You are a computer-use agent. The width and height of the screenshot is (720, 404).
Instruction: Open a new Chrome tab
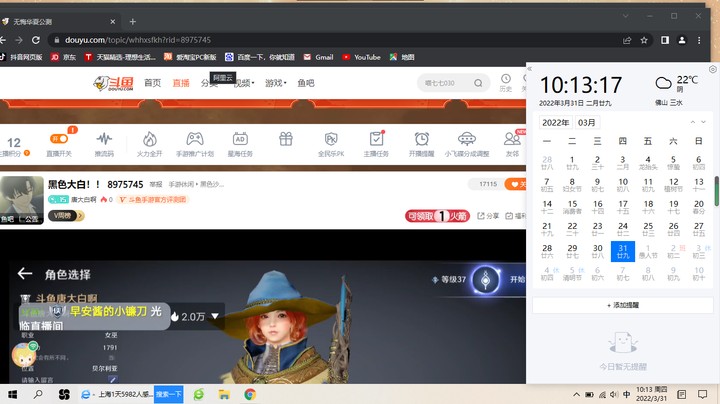pyautogui.click(x=133, y=22)
